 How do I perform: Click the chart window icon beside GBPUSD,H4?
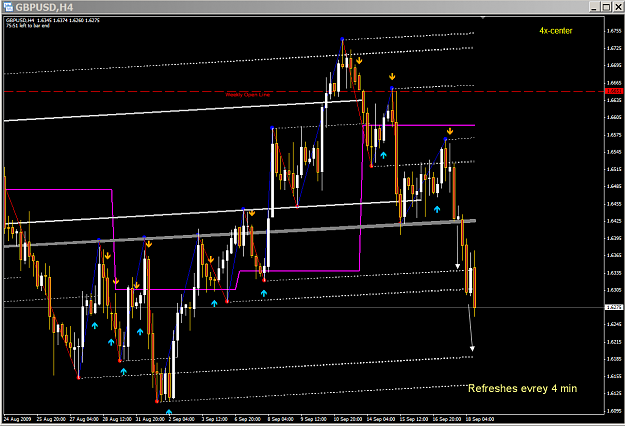(x=8, y=6)
